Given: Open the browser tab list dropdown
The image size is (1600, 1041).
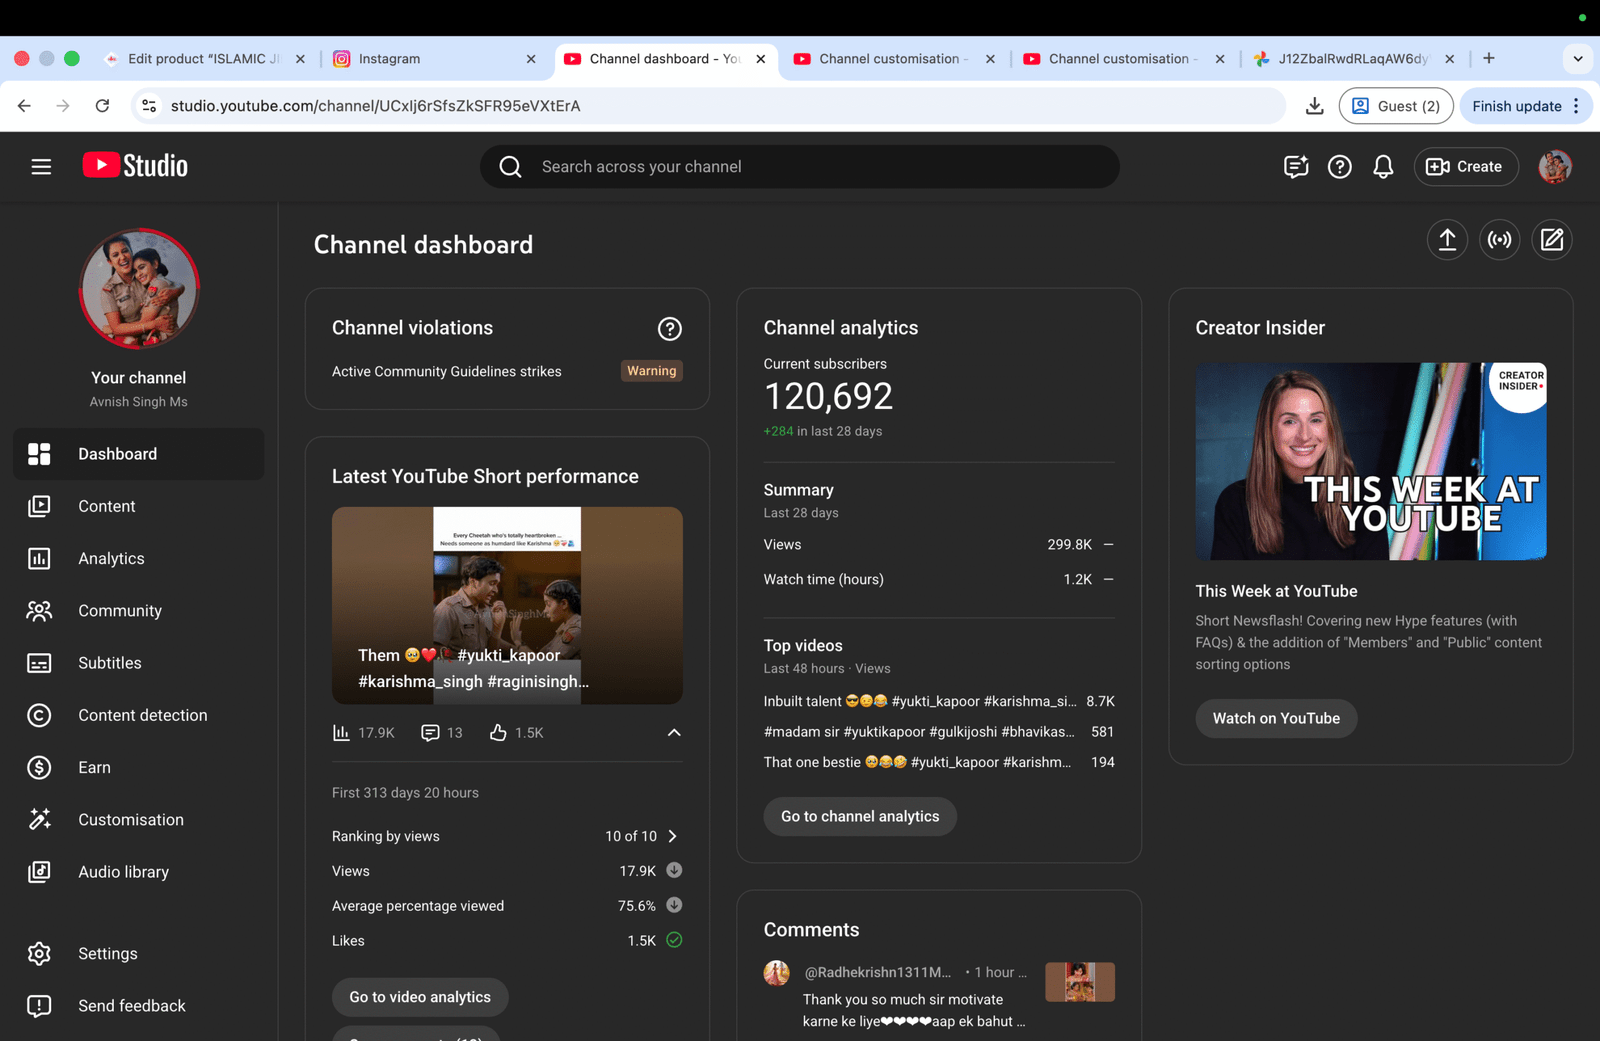Looking at the screenshot, I should [x=1577, y=59].
